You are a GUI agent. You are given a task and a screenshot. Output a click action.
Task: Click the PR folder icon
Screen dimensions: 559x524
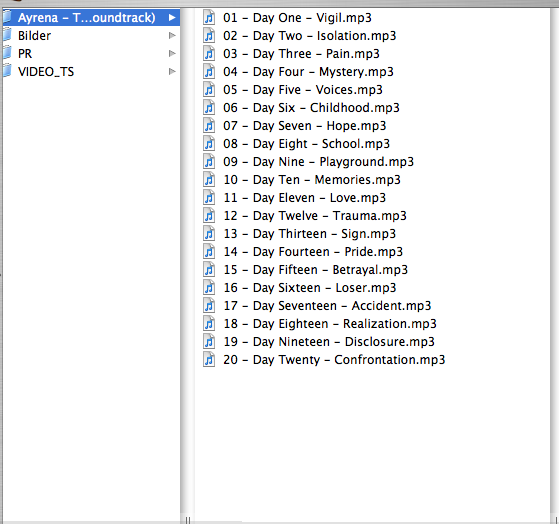[x=7, y=53]
